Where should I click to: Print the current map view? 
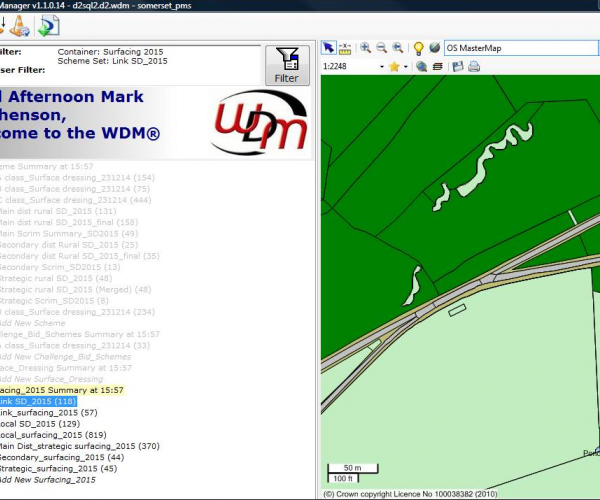[473, 67]
